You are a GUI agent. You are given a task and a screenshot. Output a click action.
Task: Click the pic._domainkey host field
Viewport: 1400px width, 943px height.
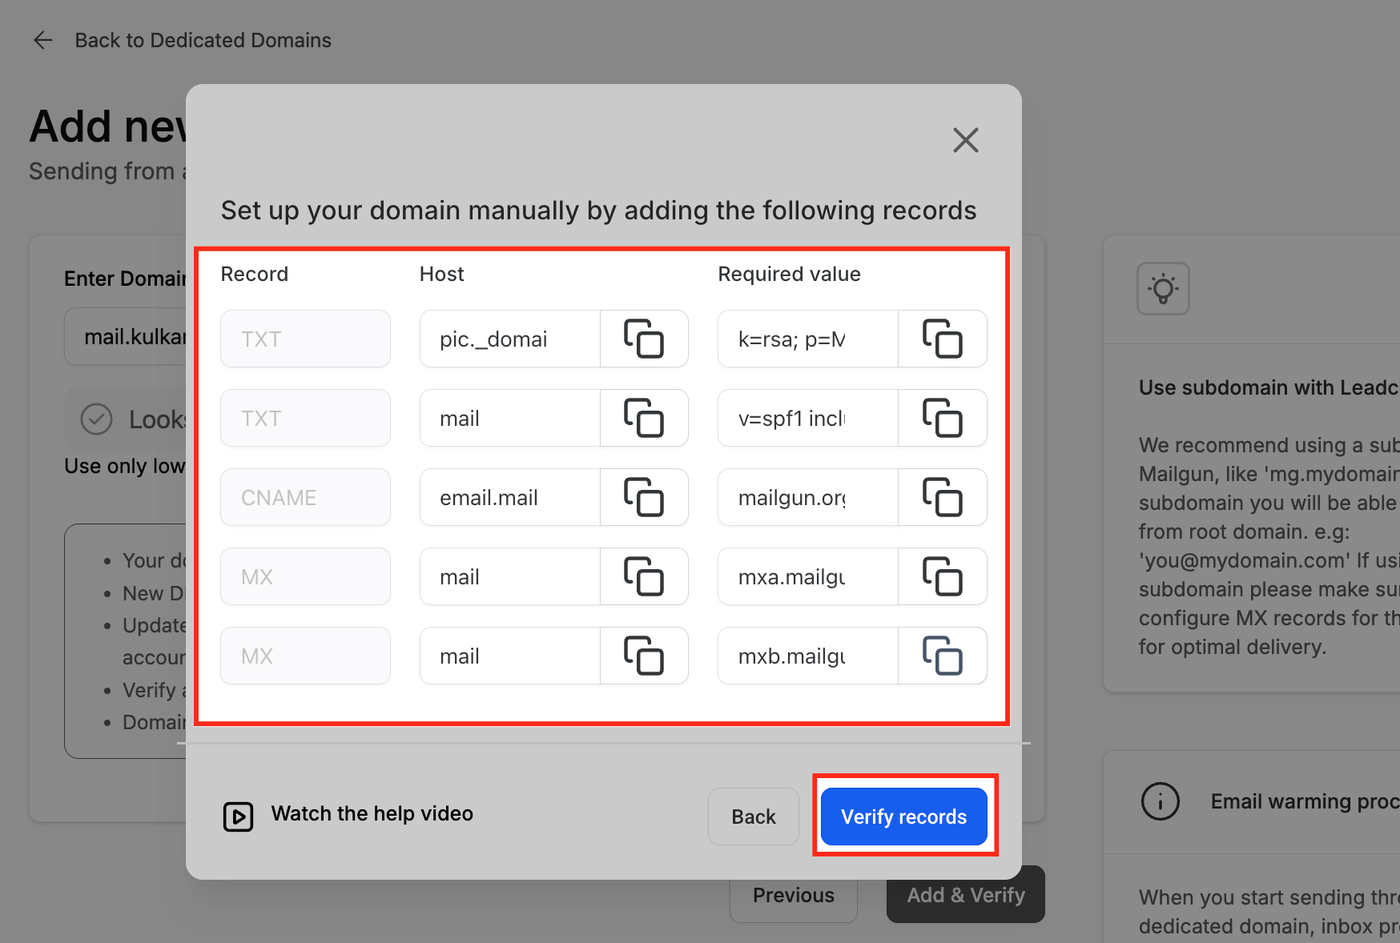point(510,339)
